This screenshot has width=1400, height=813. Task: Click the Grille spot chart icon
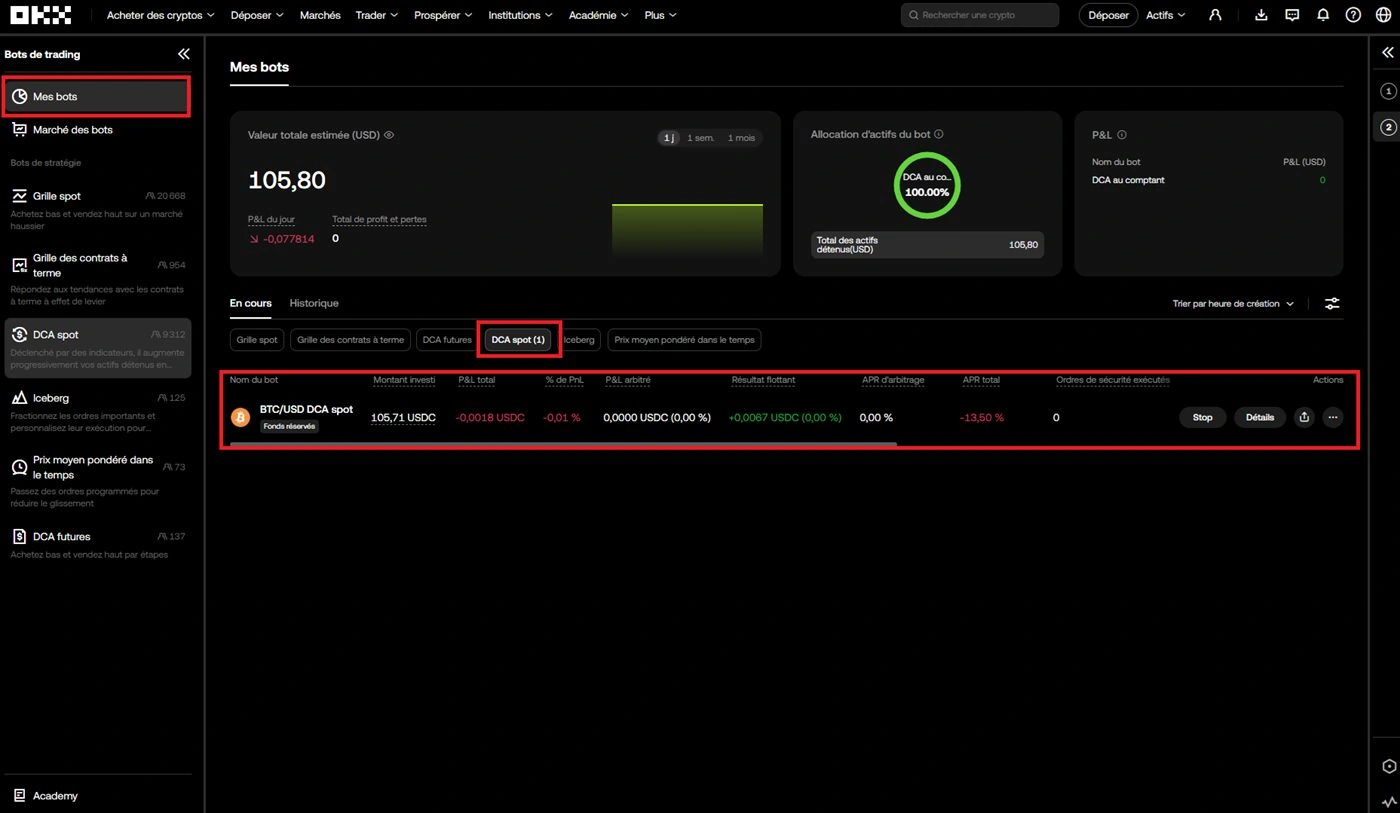click(19, 196)
